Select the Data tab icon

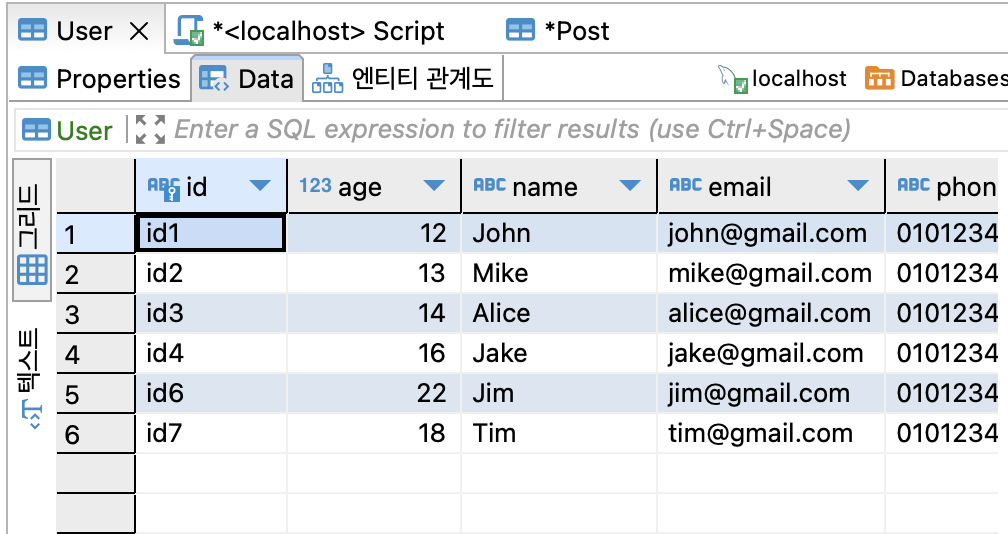coord(213,78)
